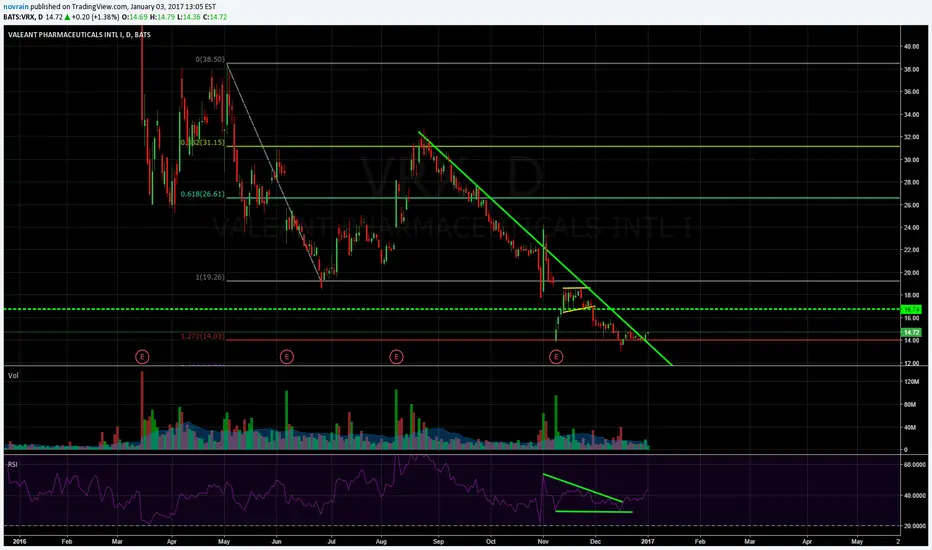Click the BATS:VRX, D symbol label
Viewport: 932px width, 550px height.
click(23, 17)
